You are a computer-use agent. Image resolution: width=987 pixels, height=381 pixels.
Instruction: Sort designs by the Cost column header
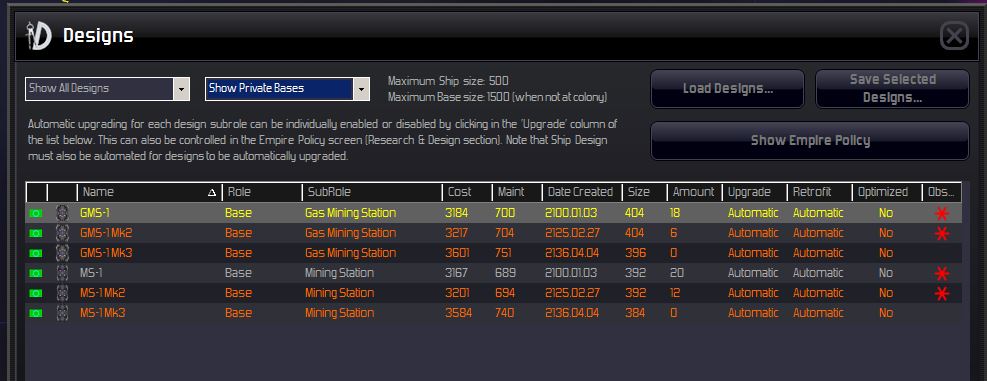pos(467,192)
